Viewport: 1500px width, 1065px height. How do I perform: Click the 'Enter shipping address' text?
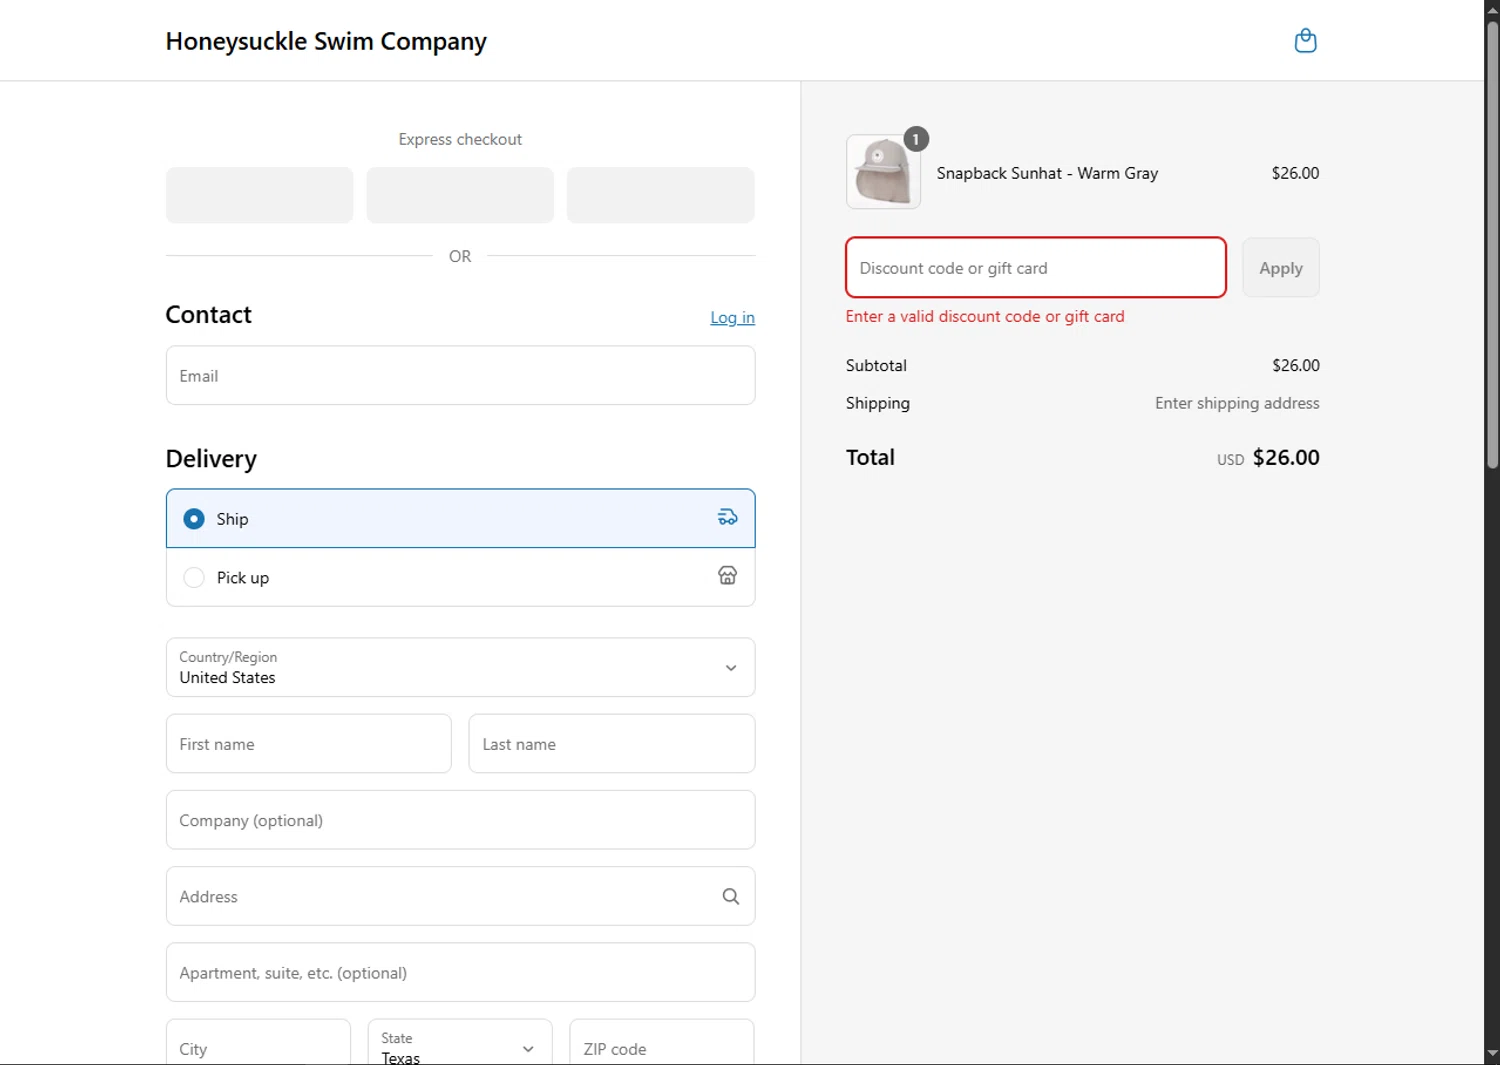(1237, 403)
